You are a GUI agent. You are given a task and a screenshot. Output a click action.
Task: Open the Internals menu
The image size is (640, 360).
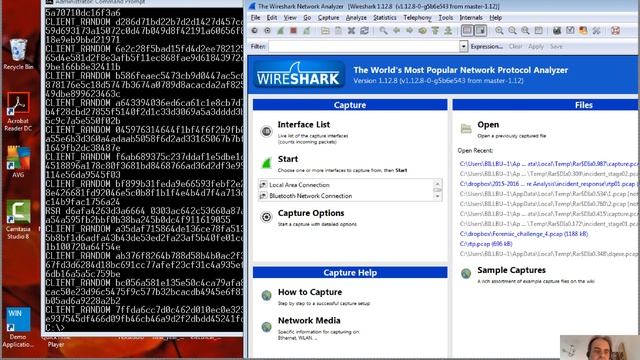pos(471,18)
